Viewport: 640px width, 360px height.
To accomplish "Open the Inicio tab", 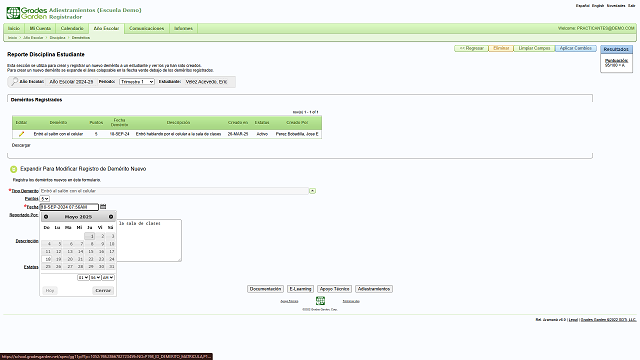I will point(14,29).
